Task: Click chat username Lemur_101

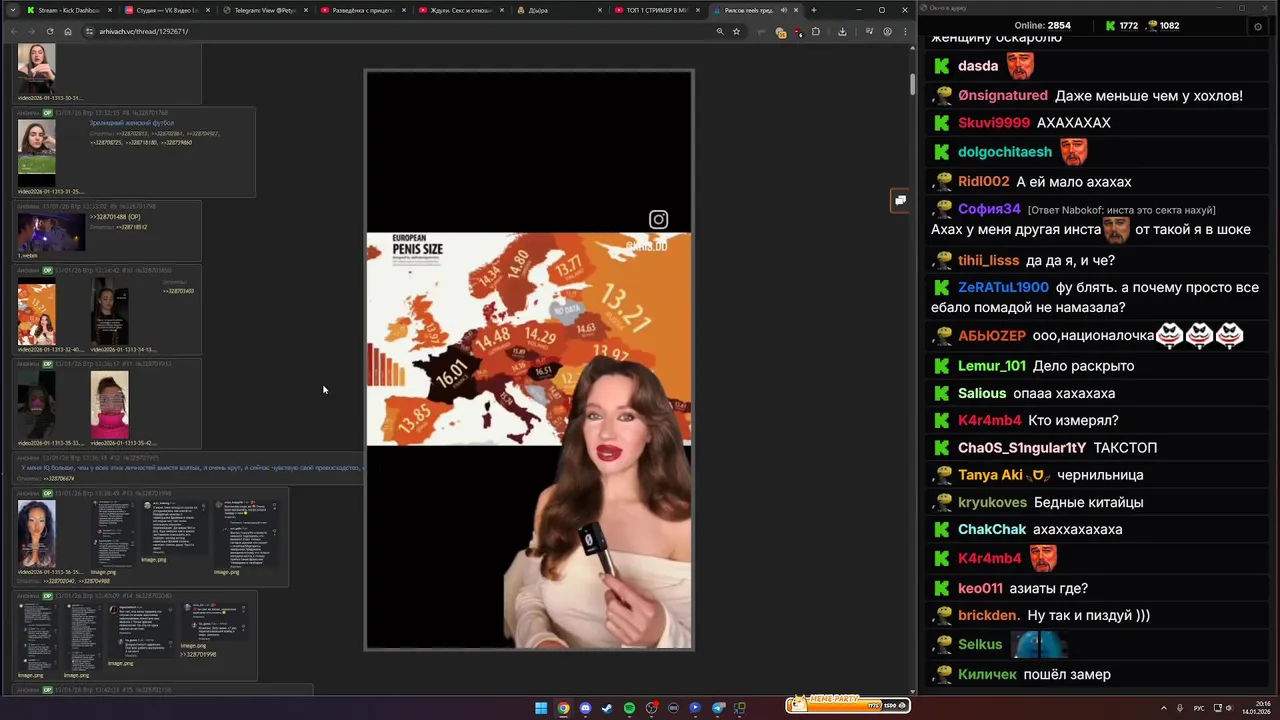Action: point(992,366)
